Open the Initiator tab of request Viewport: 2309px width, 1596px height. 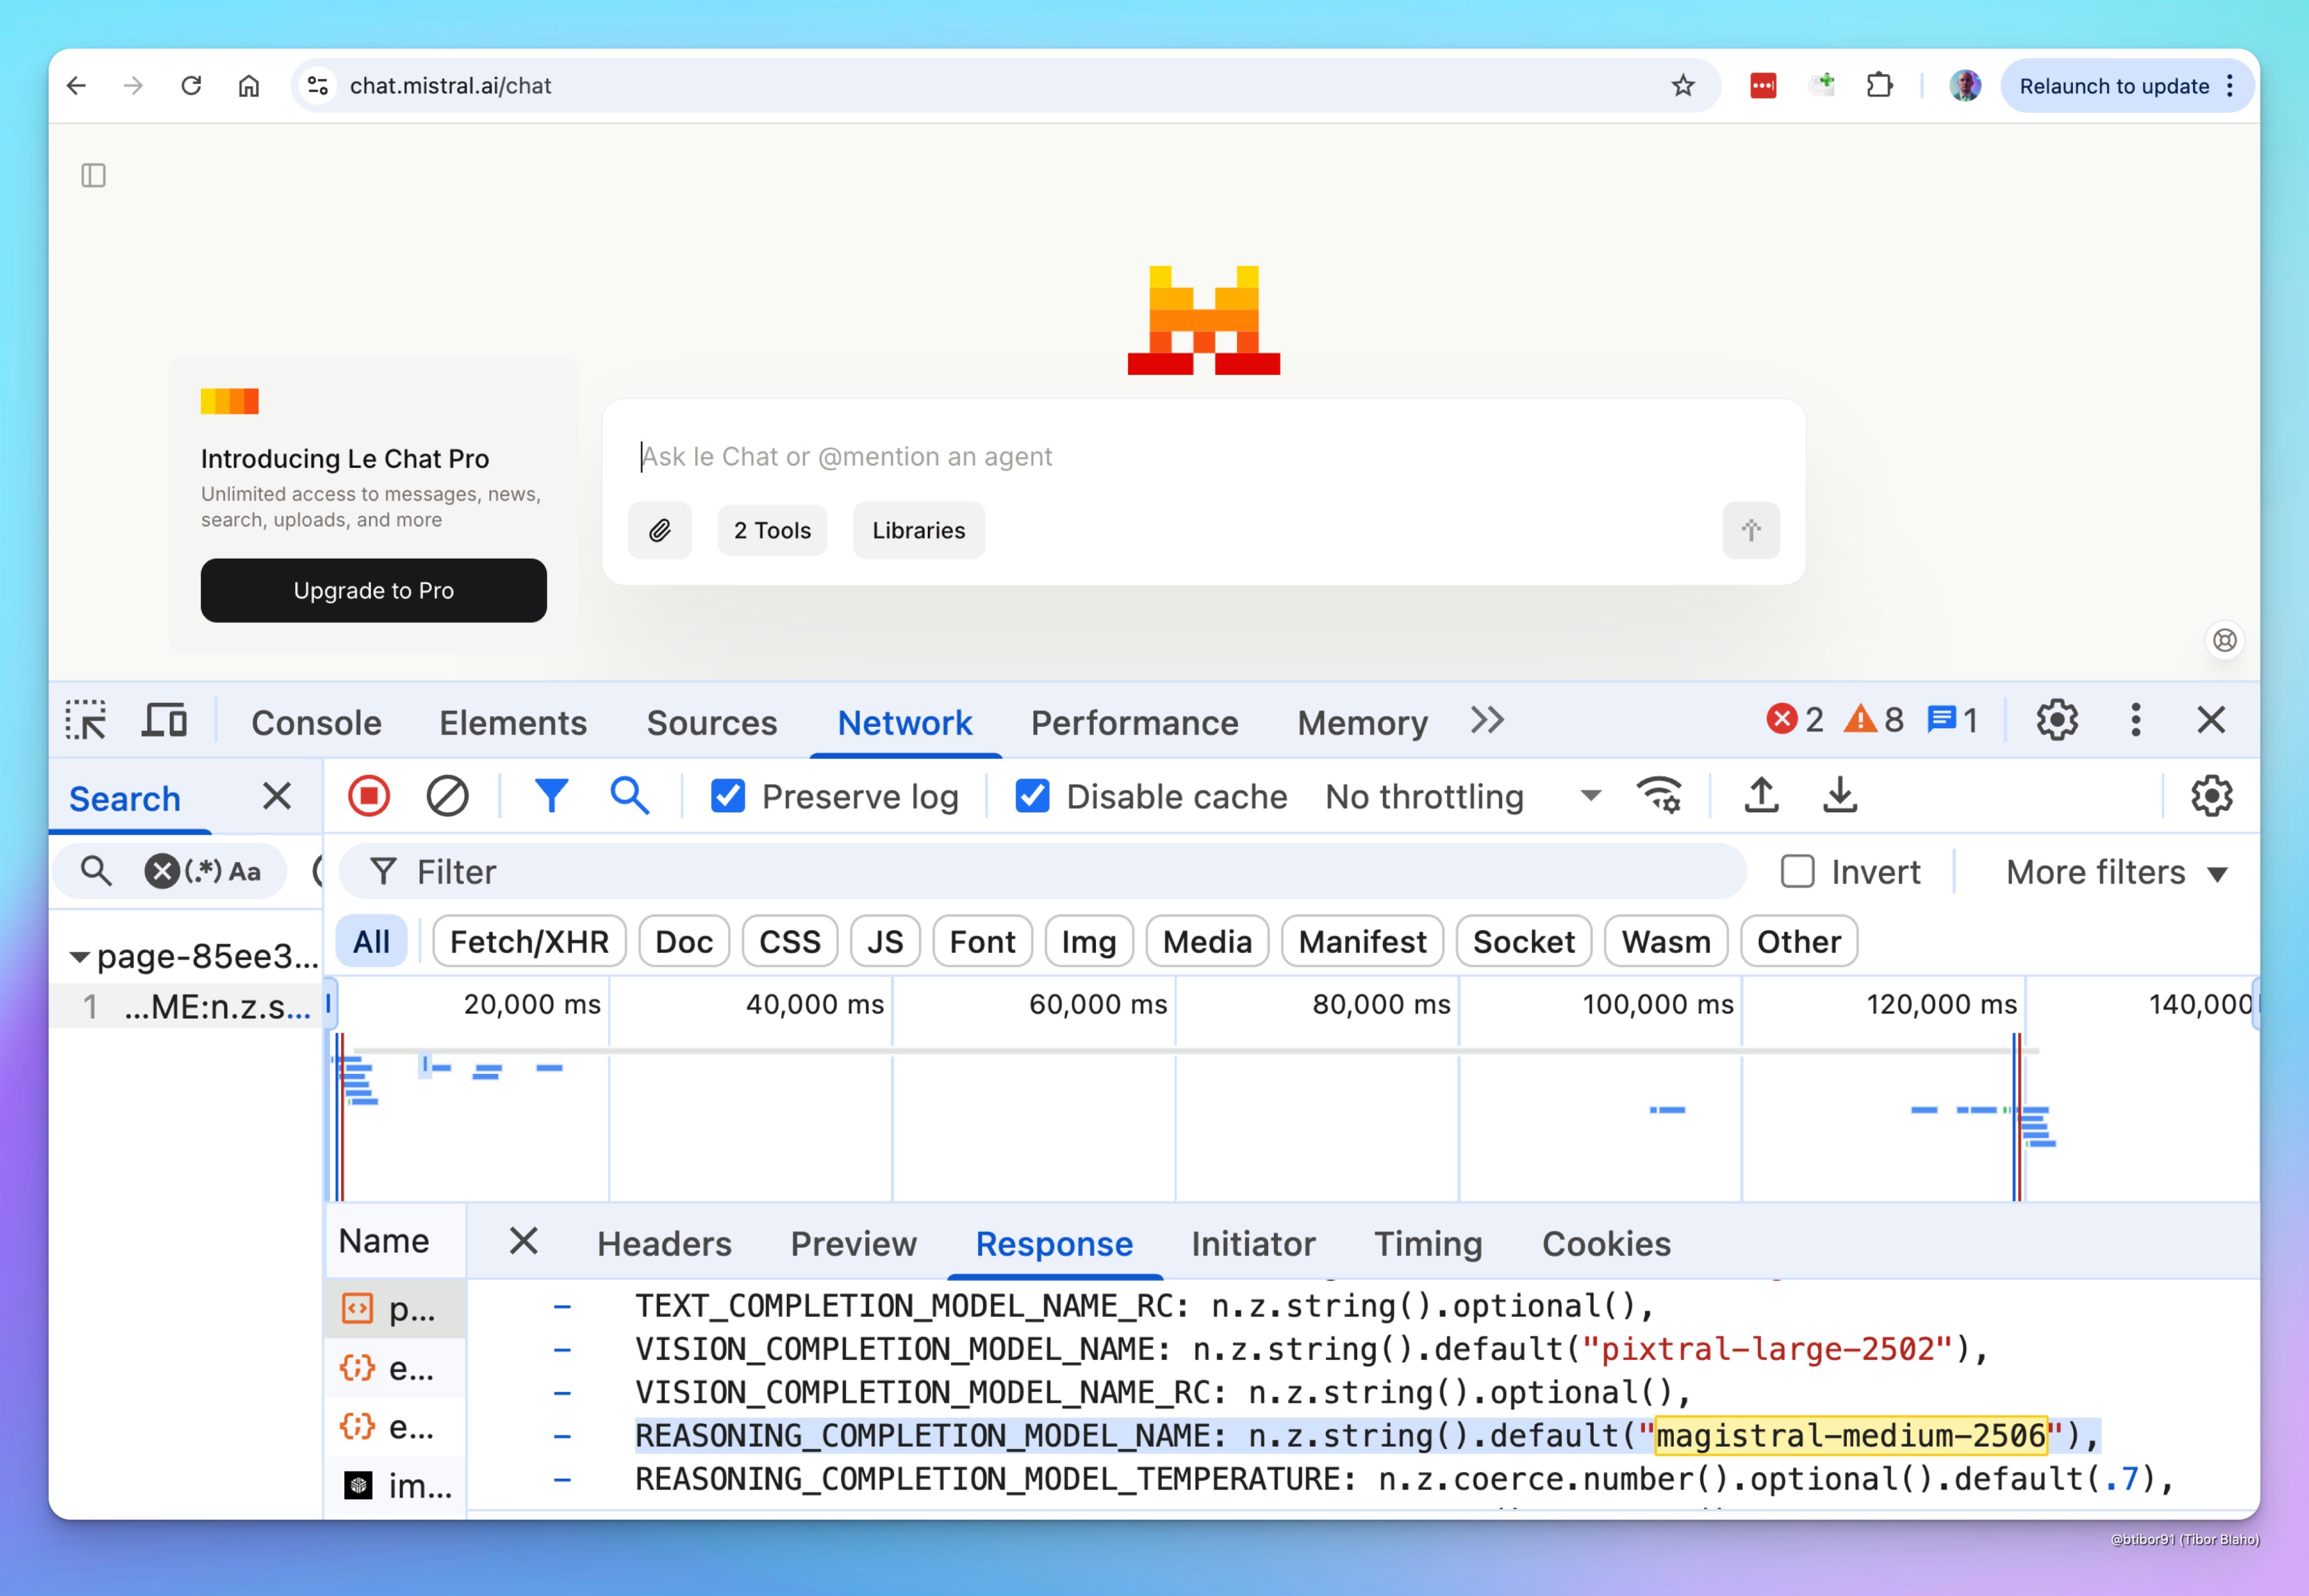click(1253, 1244)
